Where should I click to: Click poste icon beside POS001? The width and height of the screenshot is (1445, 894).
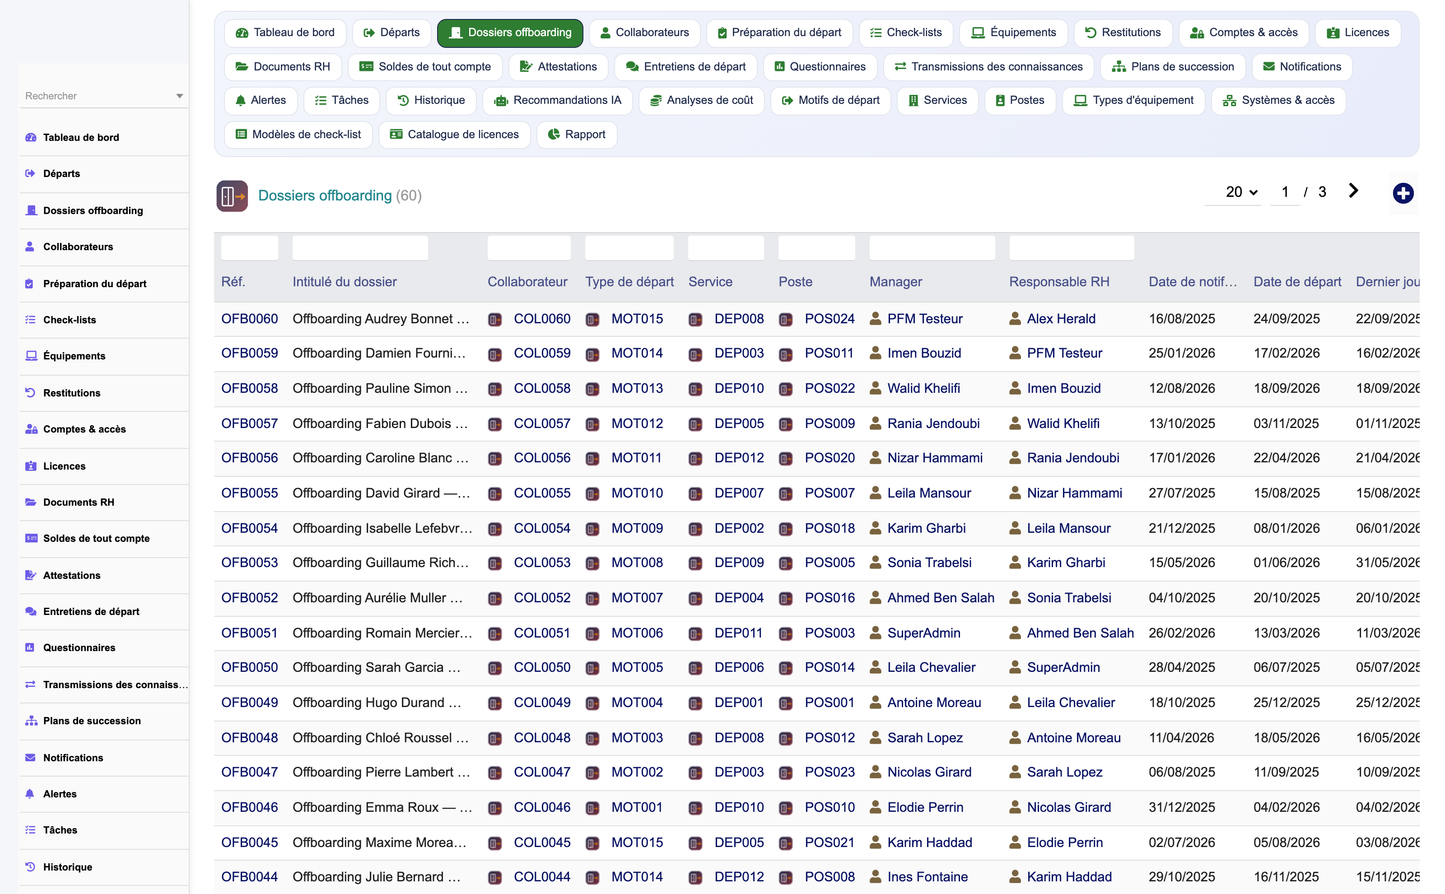[x=786, y=703]
